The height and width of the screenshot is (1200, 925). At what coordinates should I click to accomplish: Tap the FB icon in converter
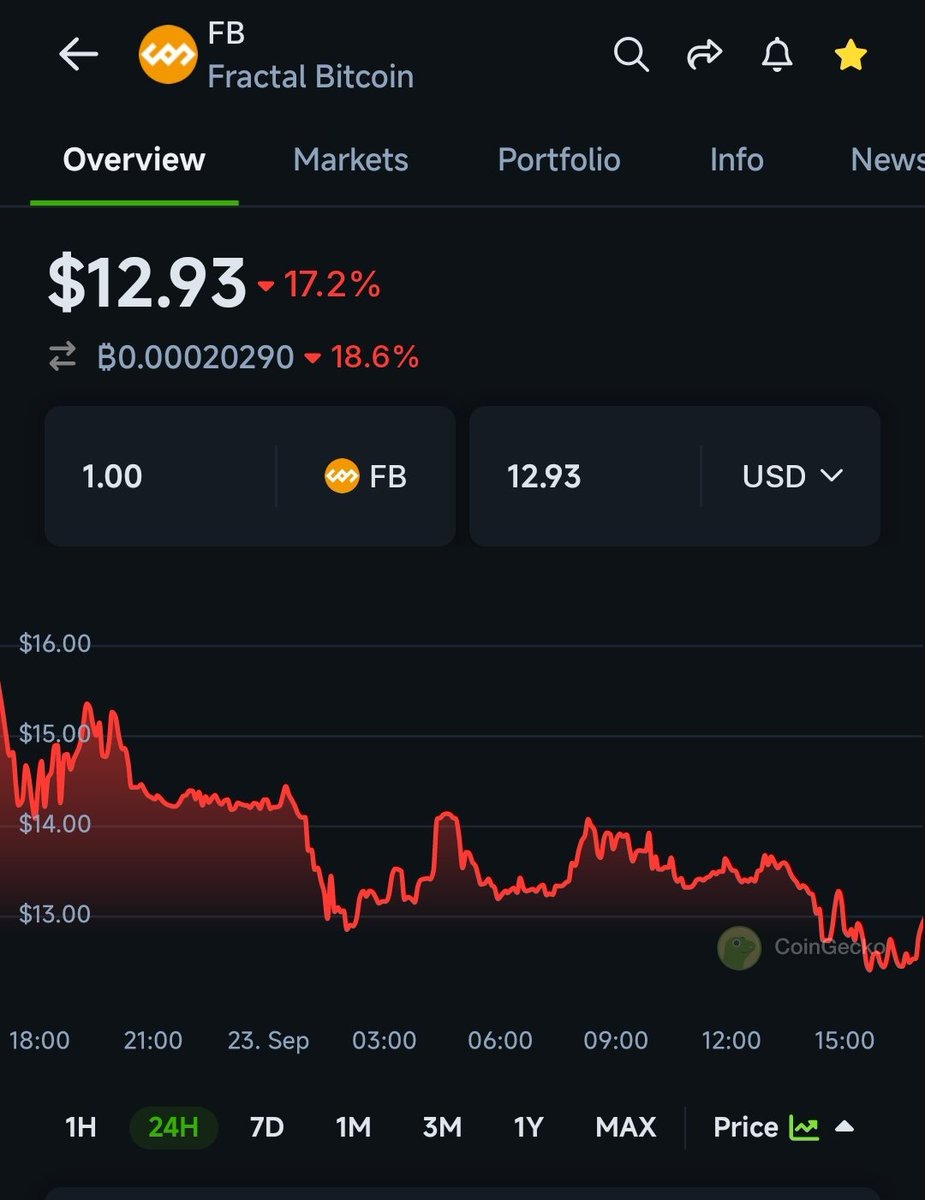[x=342, y=476]
